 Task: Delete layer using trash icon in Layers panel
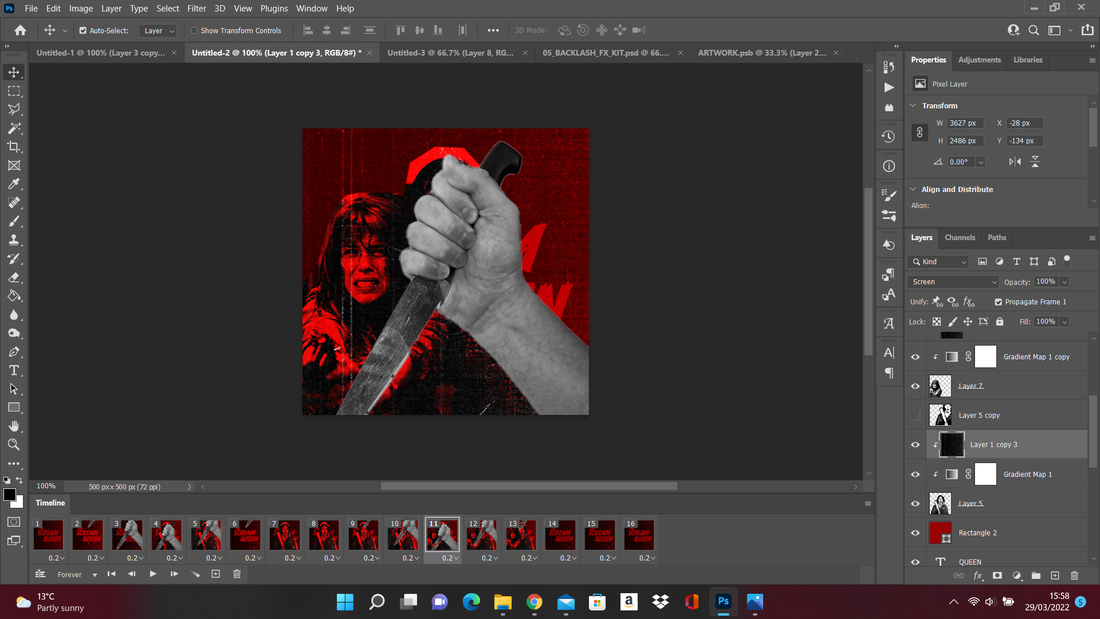pos(1074,575)
